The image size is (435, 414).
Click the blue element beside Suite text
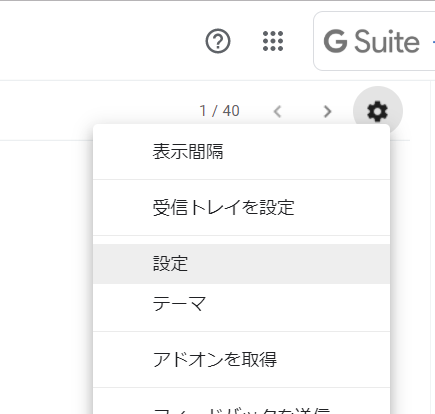[x=433, y=42]
